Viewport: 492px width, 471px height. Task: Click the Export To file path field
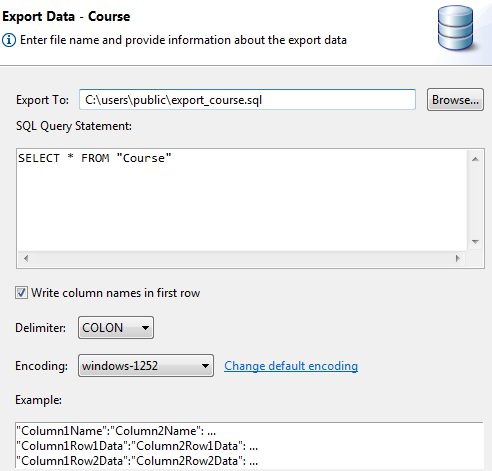coord(247,100)
